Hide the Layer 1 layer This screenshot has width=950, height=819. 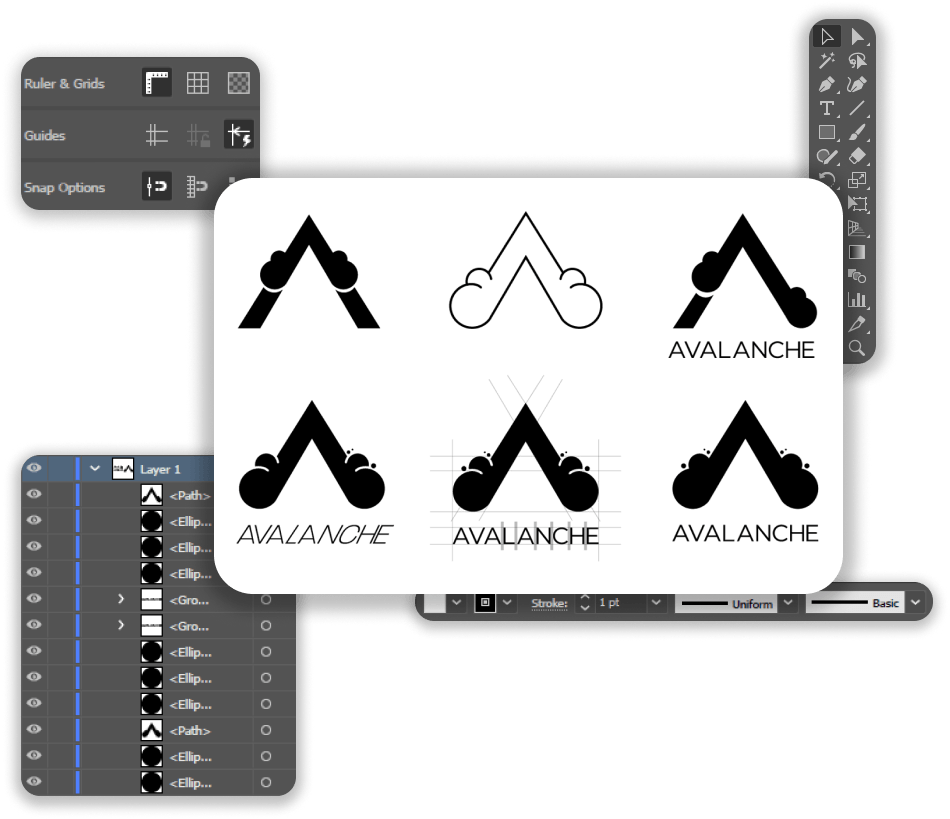click(x=33, y=468)
